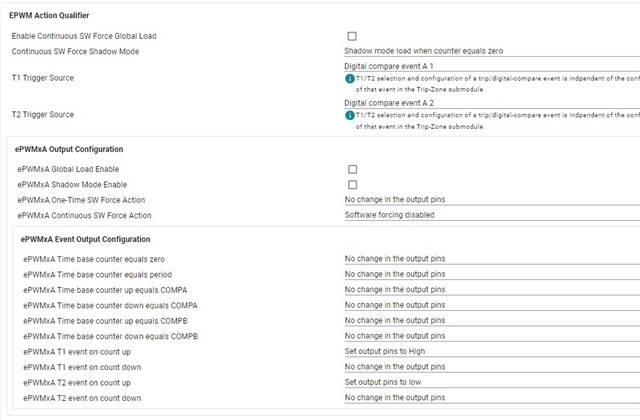Change T2 event on count up action
The width and height of the screenshot is (640, 420).
(x=490, y=382)
